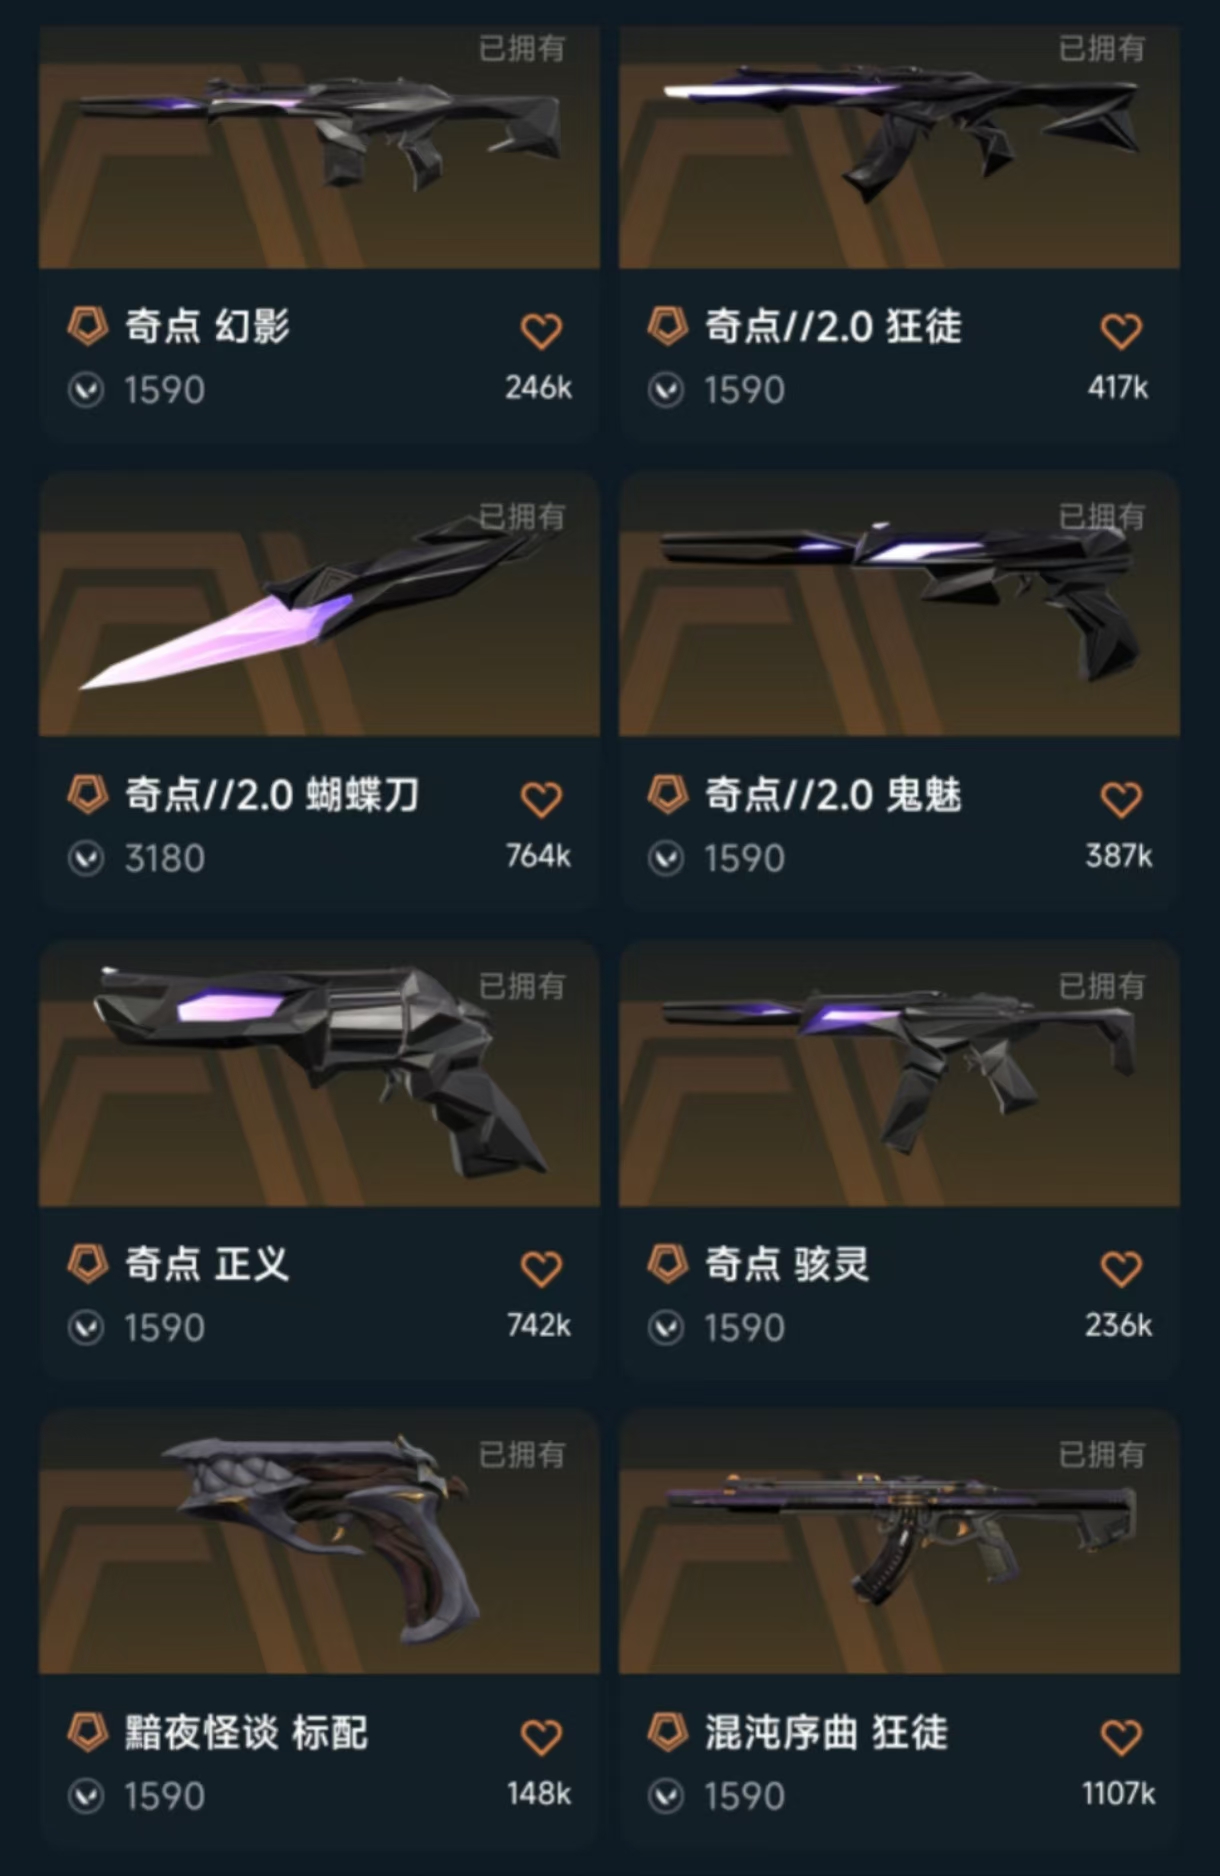1220x1876 pixels.
Task: Tap heart icon for 混沌序曲 狂徒
Action: [1121, 1738]
